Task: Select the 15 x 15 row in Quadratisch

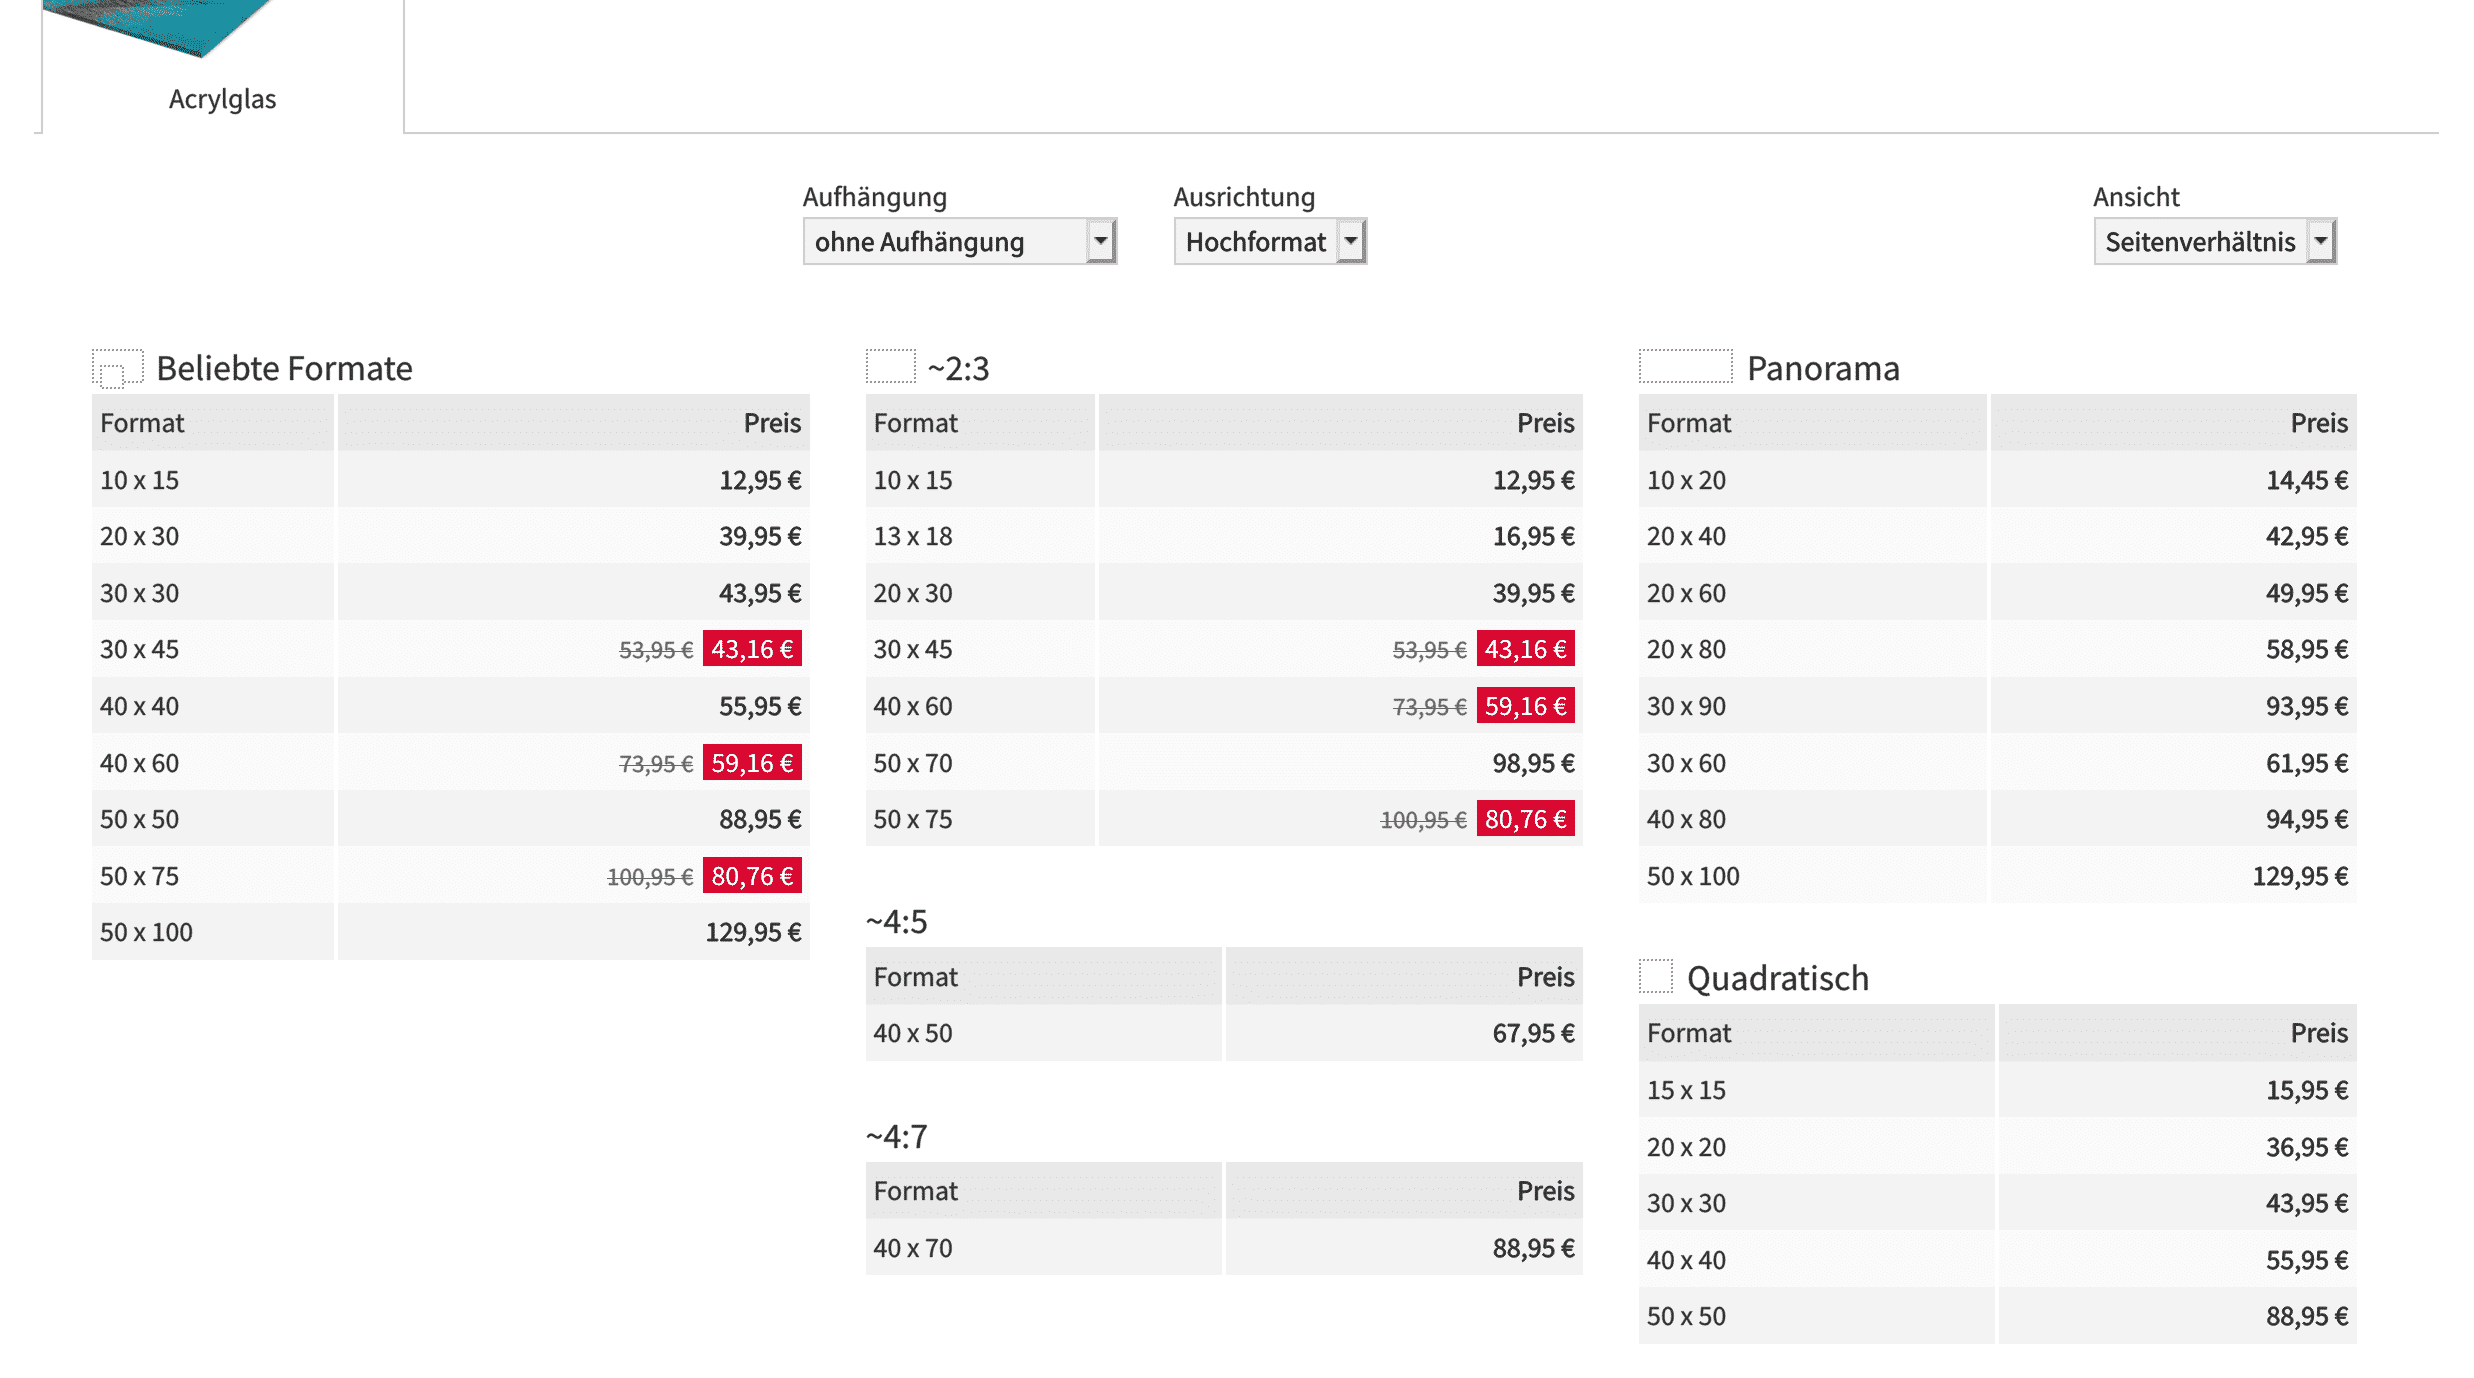Action: (x=1686, y=1090)
